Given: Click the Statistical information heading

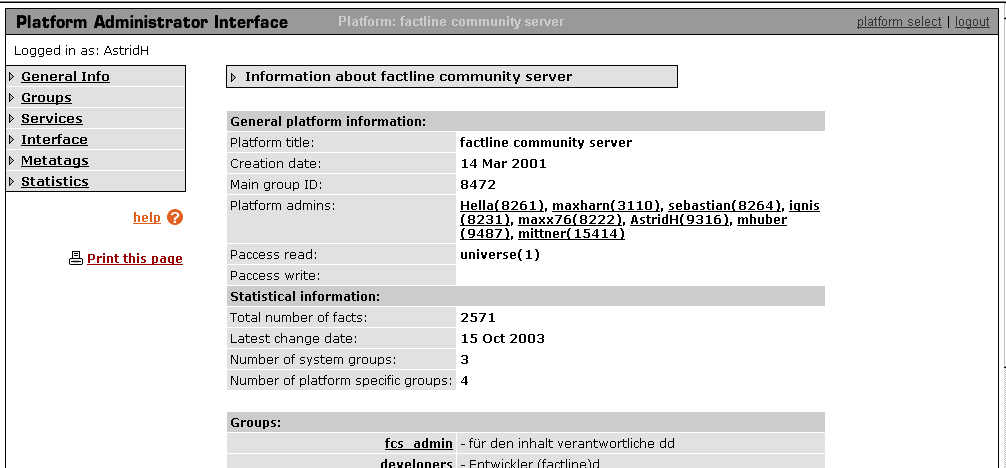Looking at the screenshot, I should click(305, 297).
